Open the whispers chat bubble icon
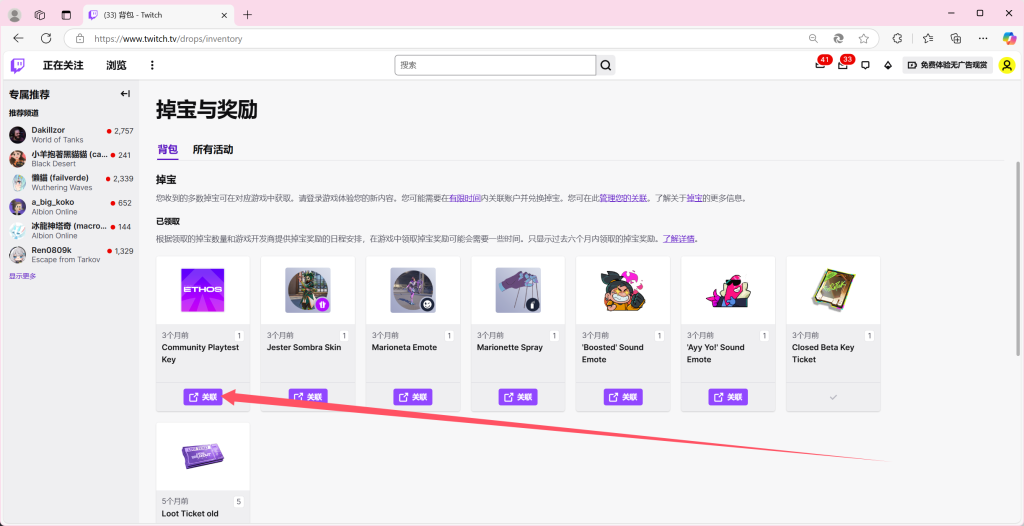Image resolution: width=1024 pixels, height=526 pixels. (865, 65)
